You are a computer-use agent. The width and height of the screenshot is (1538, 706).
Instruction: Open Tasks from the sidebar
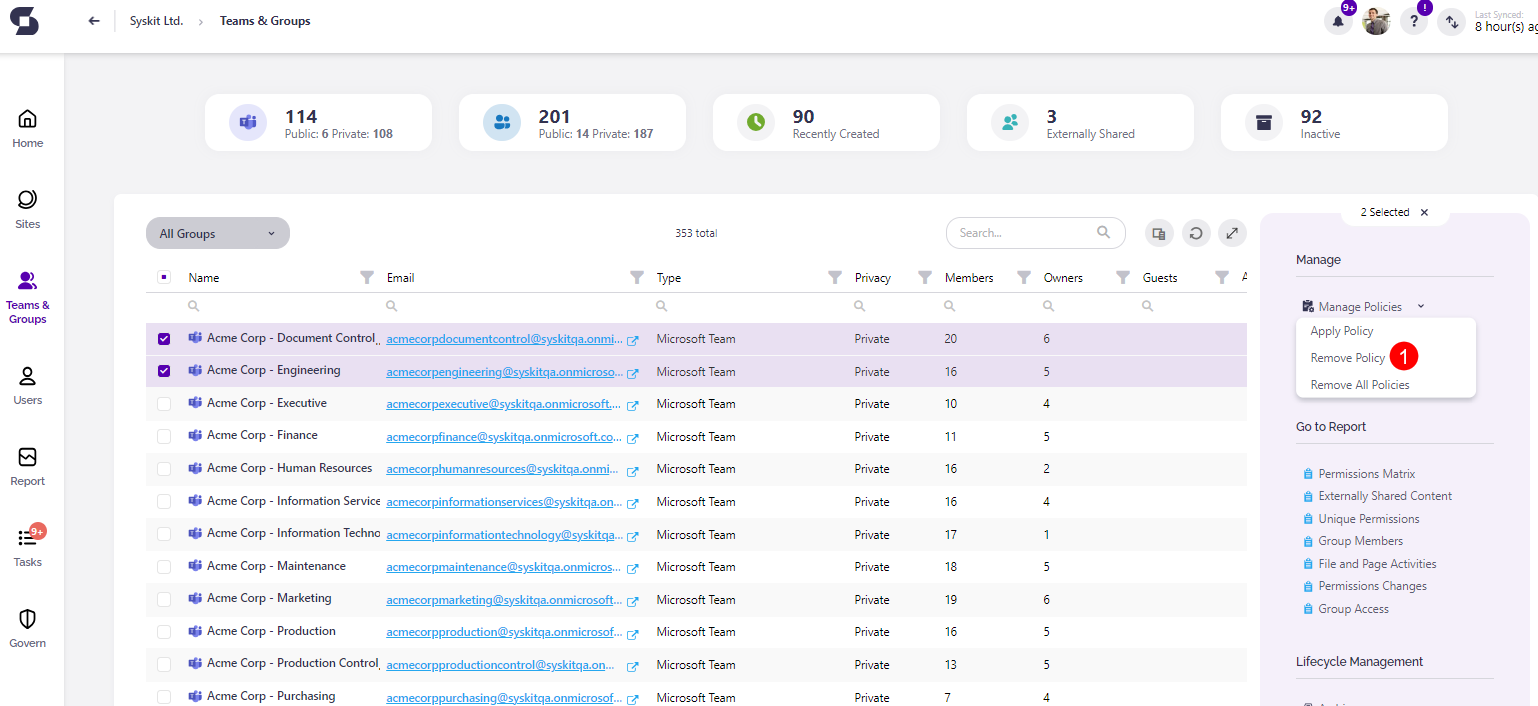tap(27, 546)
